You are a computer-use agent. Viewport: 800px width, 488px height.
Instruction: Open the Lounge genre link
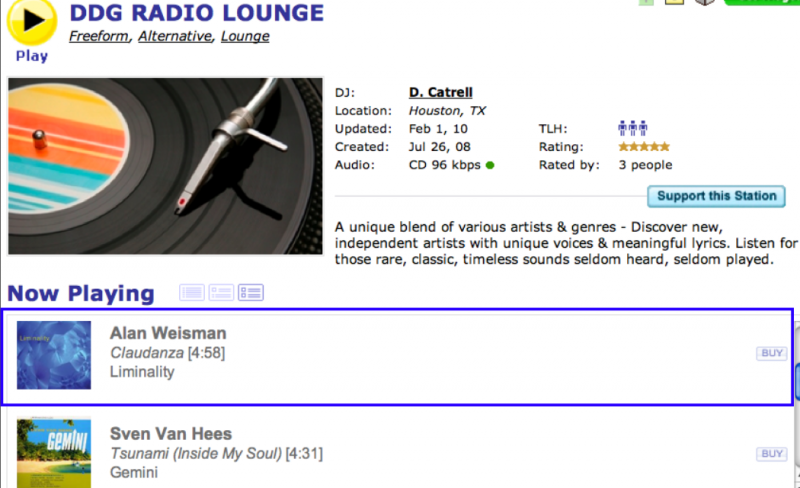245,37
